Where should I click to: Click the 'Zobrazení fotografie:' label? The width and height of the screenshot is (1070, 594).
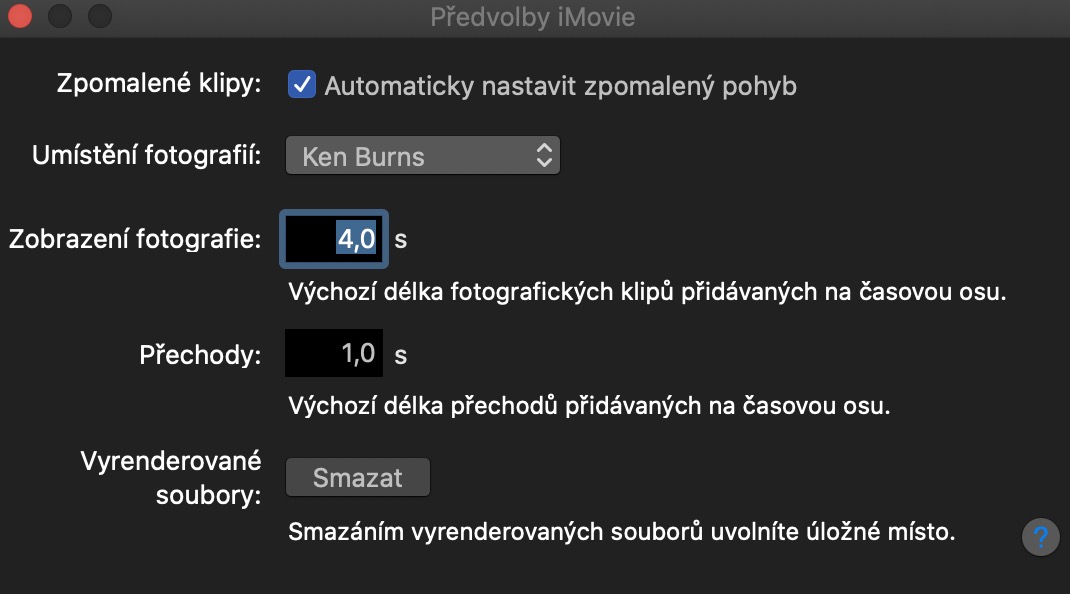coord(134,239)
